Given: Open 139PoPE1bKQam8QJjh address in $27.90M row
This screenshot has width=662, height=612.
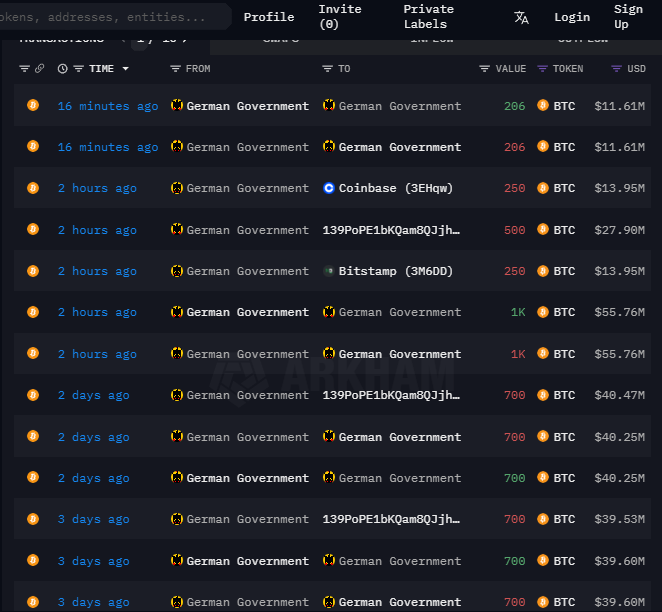Looking at the screenshot, I should click(x=391, y=230).
